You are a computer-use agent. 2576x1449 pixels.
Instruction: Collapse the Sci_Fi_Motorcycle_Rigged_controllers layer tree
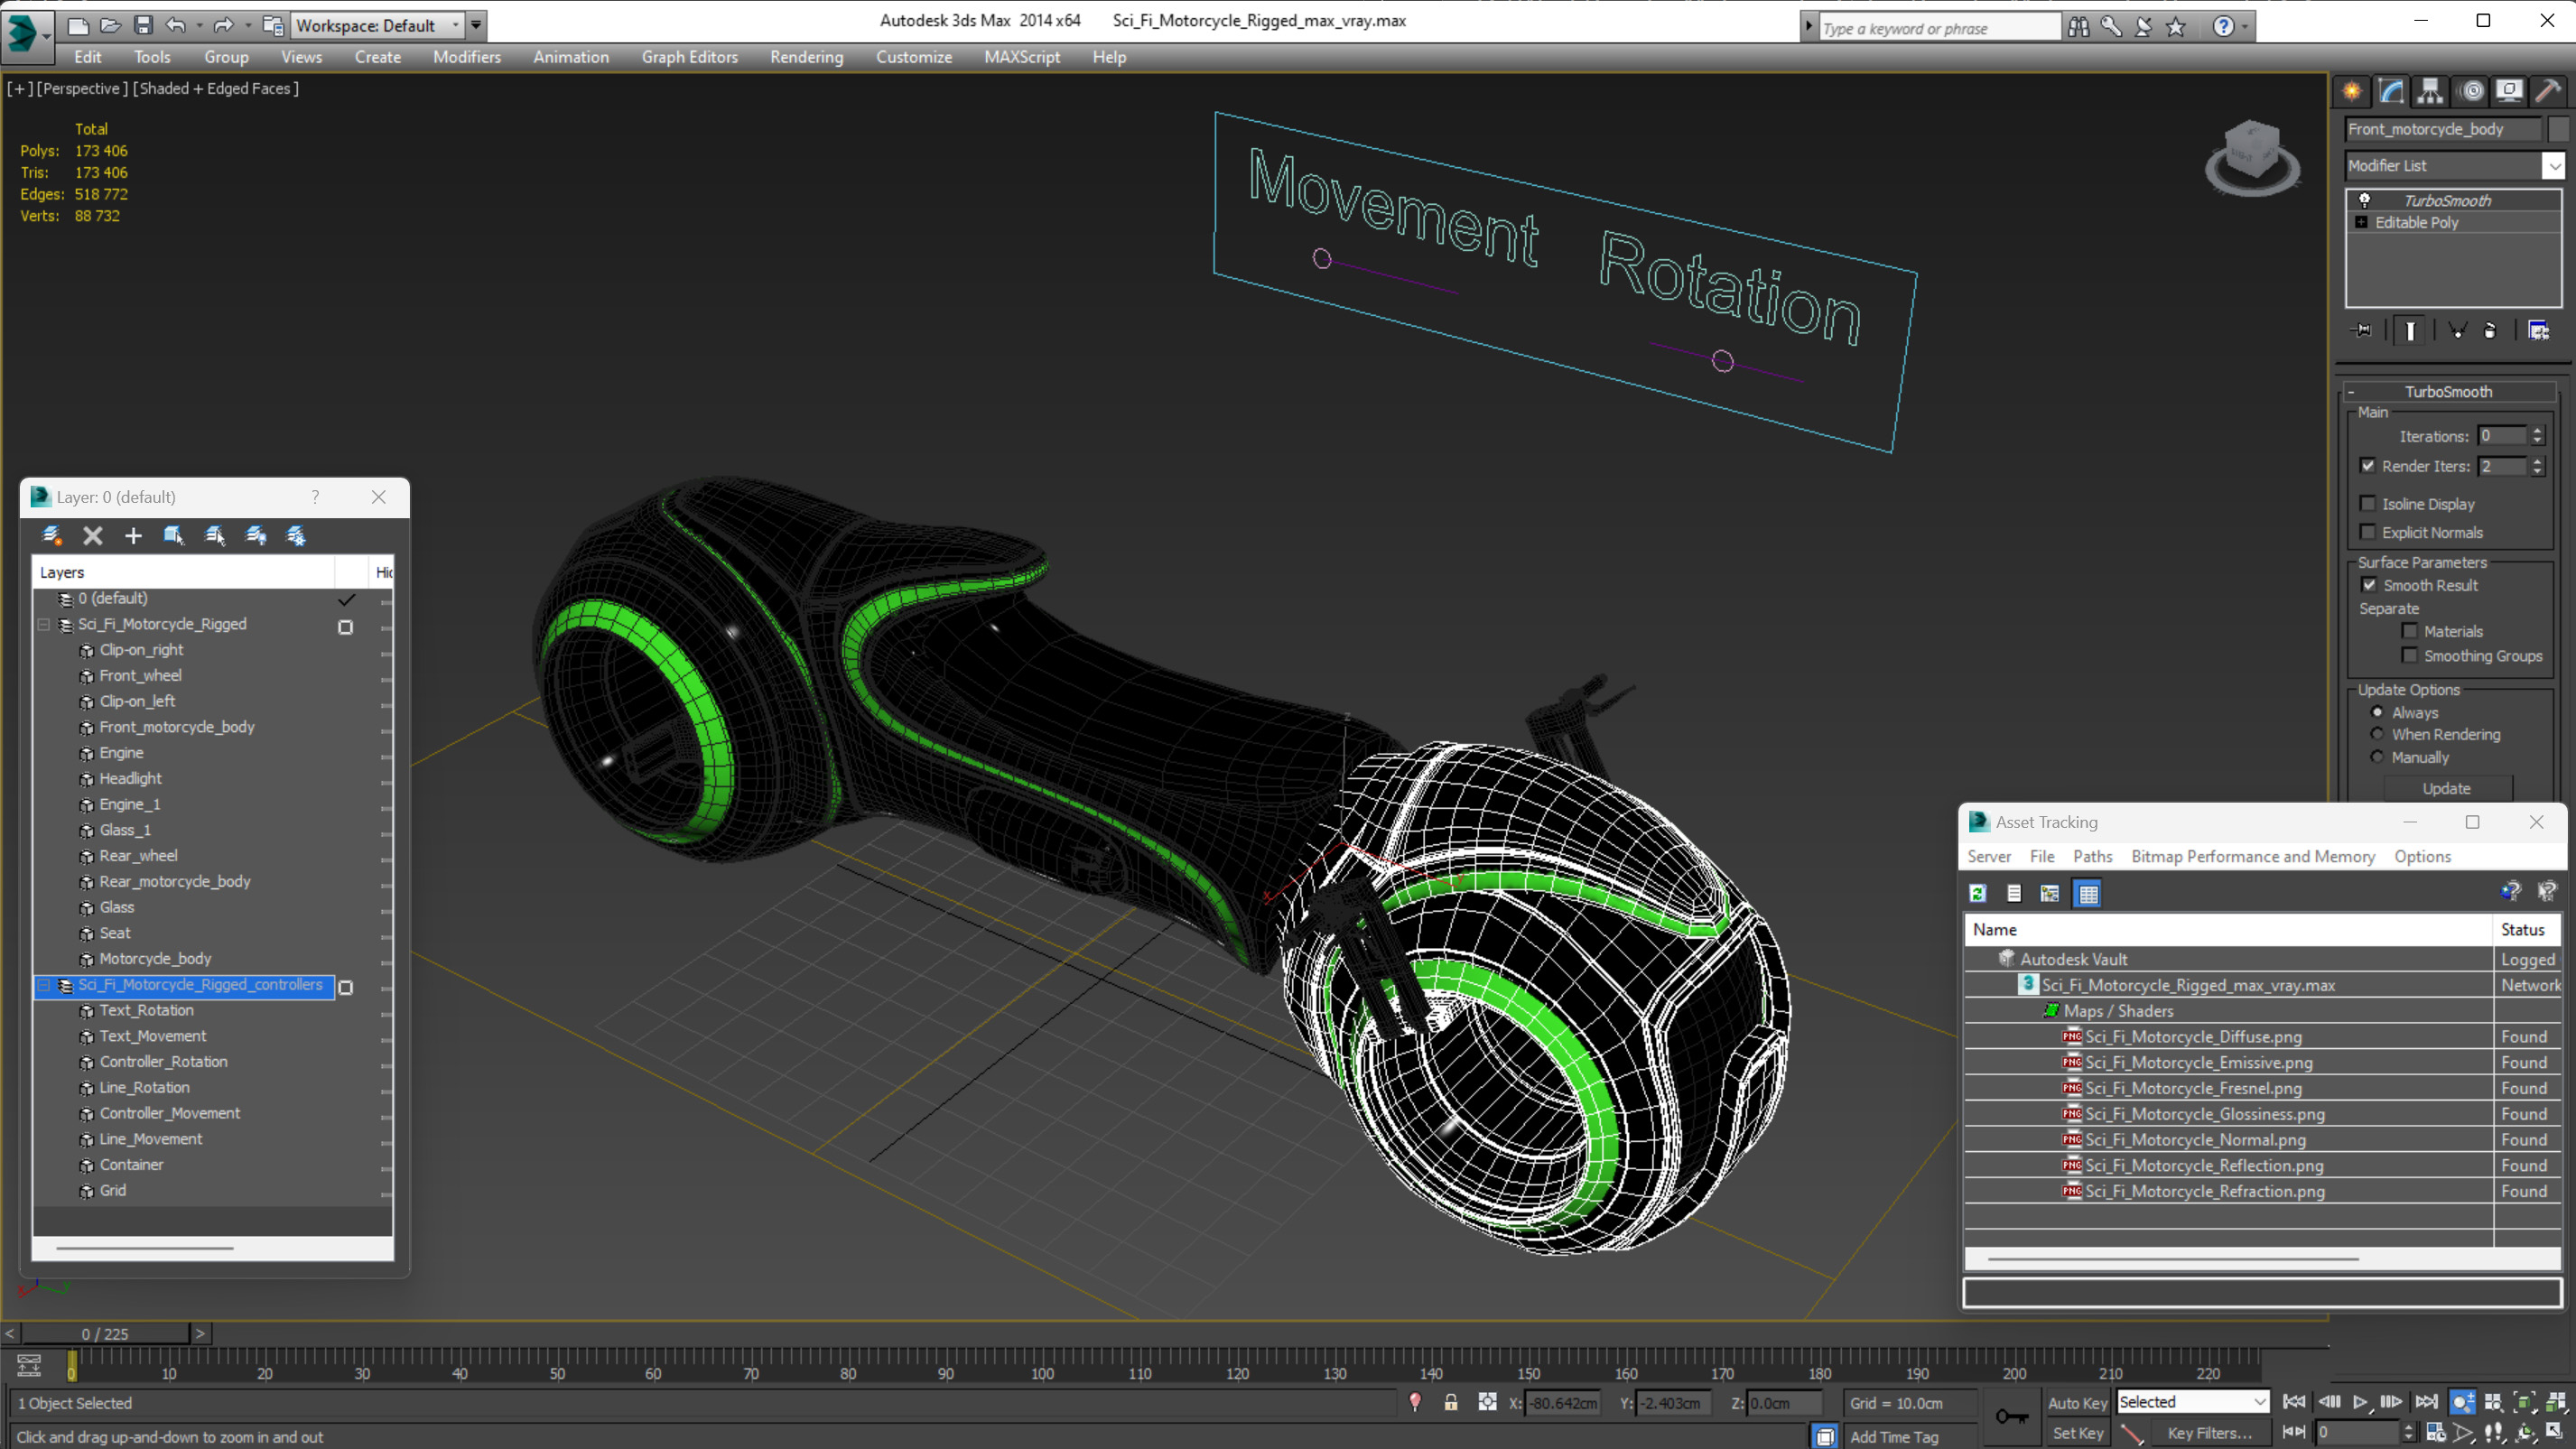[44, 985]
